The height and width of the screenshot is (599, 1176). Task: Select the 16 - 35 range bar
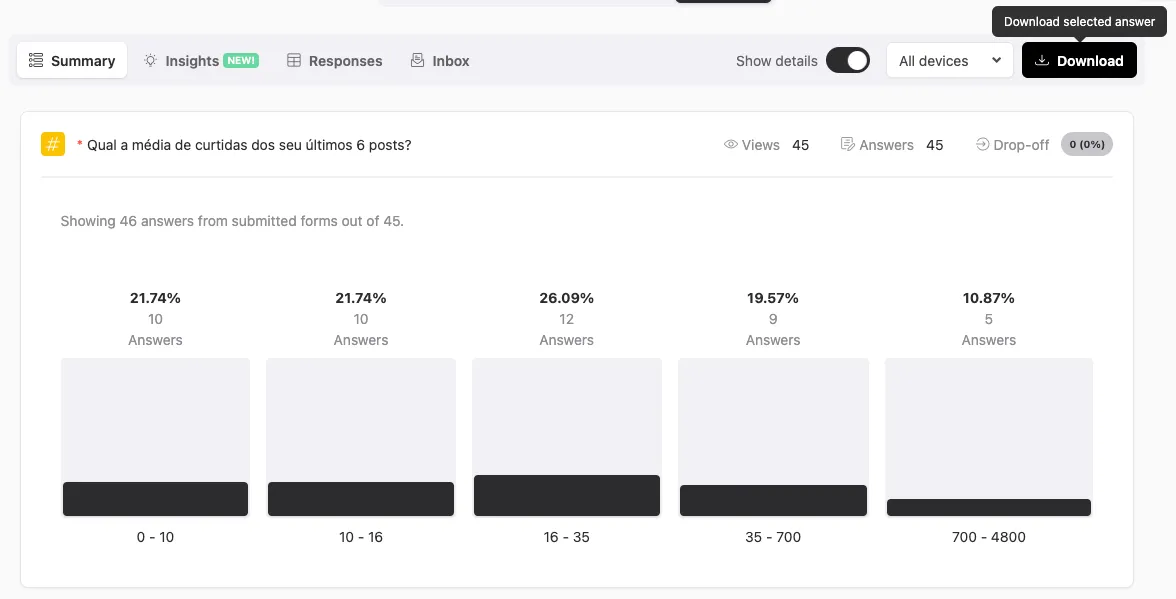click(566, 495)
